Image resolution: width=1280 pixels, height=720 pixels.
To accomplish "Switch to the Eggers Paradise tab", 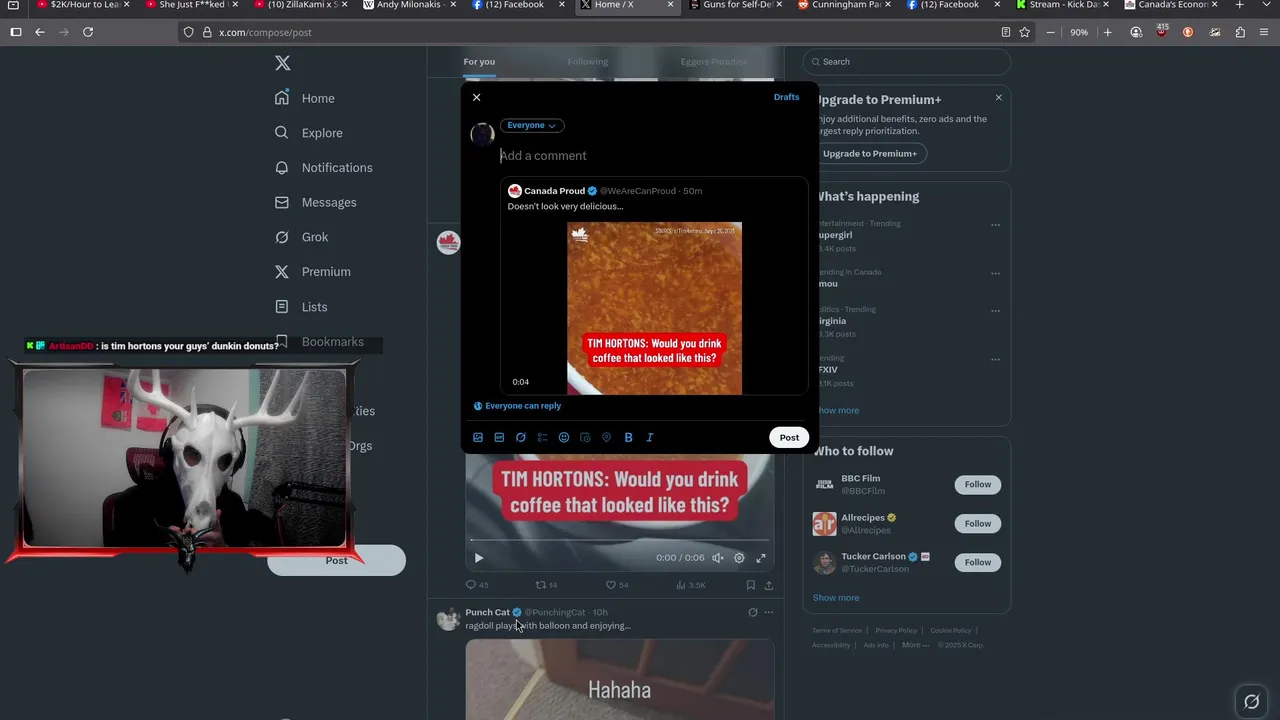I will point(714,62).
